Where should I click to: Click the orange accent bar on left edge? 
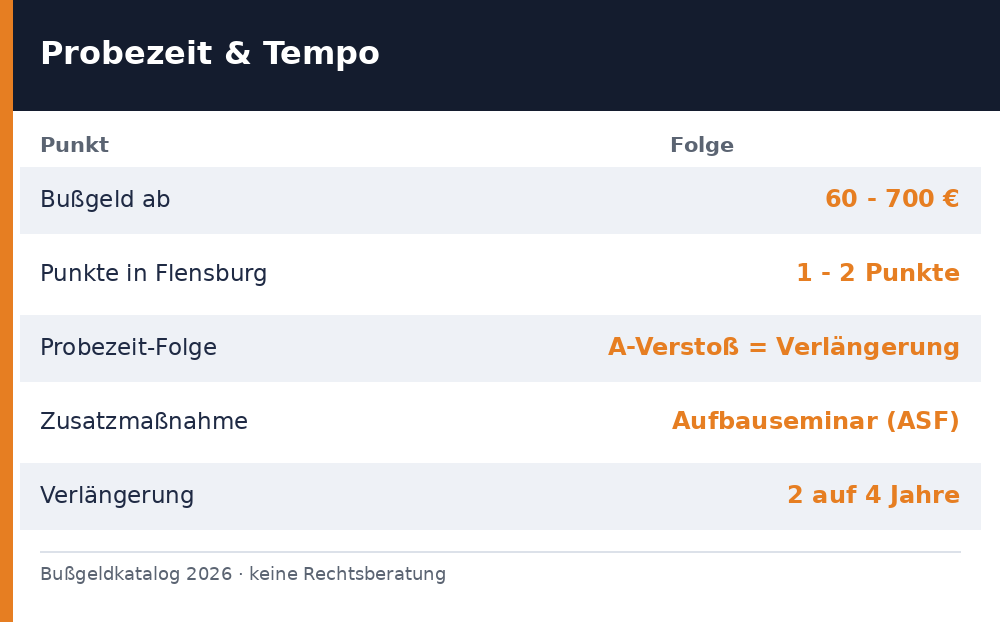6,311
